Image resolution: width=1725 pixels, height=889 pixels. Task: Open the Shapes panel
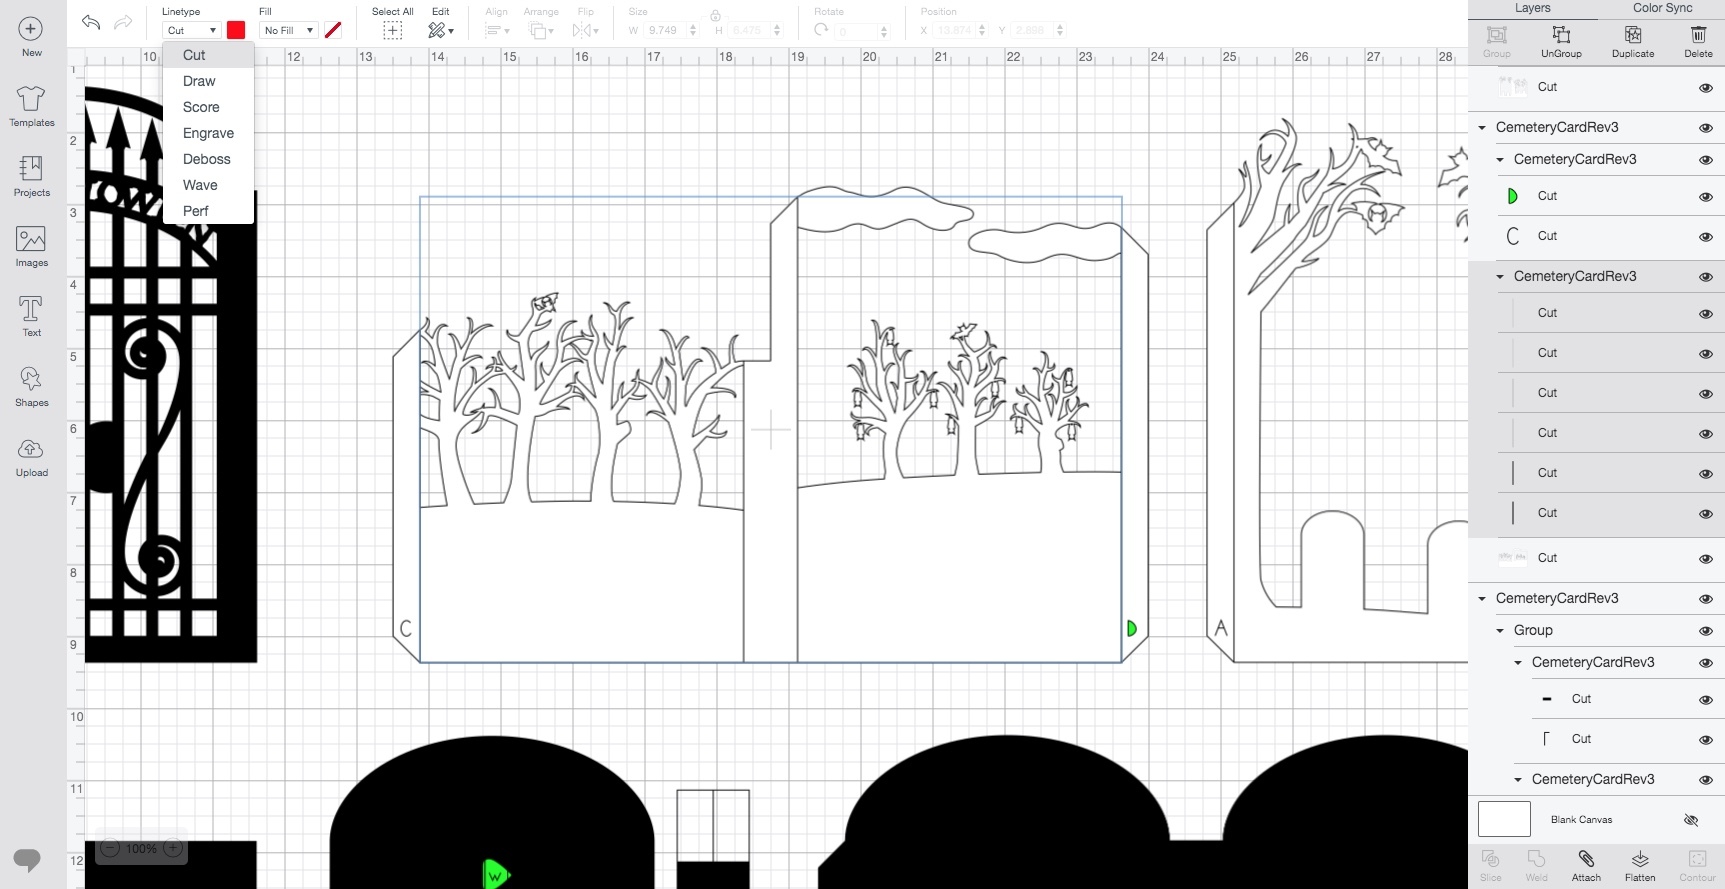(x=31, y=379)
